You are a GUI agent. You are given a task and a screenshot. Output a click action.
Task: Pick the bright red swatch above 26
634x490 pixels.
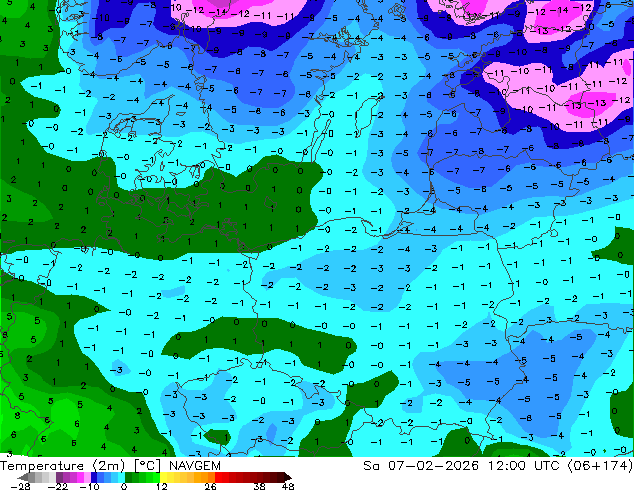click(218, 477)
